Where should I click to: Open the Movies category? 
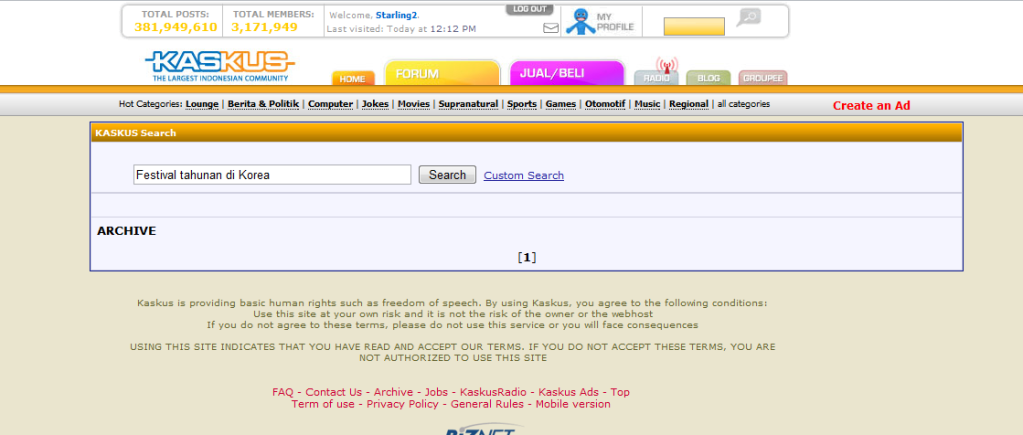point(414,104)
